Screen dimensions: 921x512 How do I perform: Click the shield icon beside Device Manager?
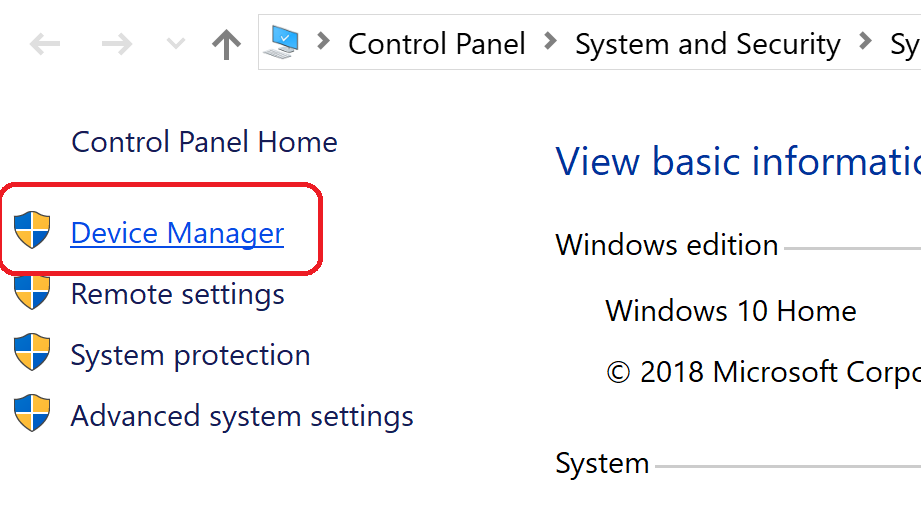tap(32, 231)
